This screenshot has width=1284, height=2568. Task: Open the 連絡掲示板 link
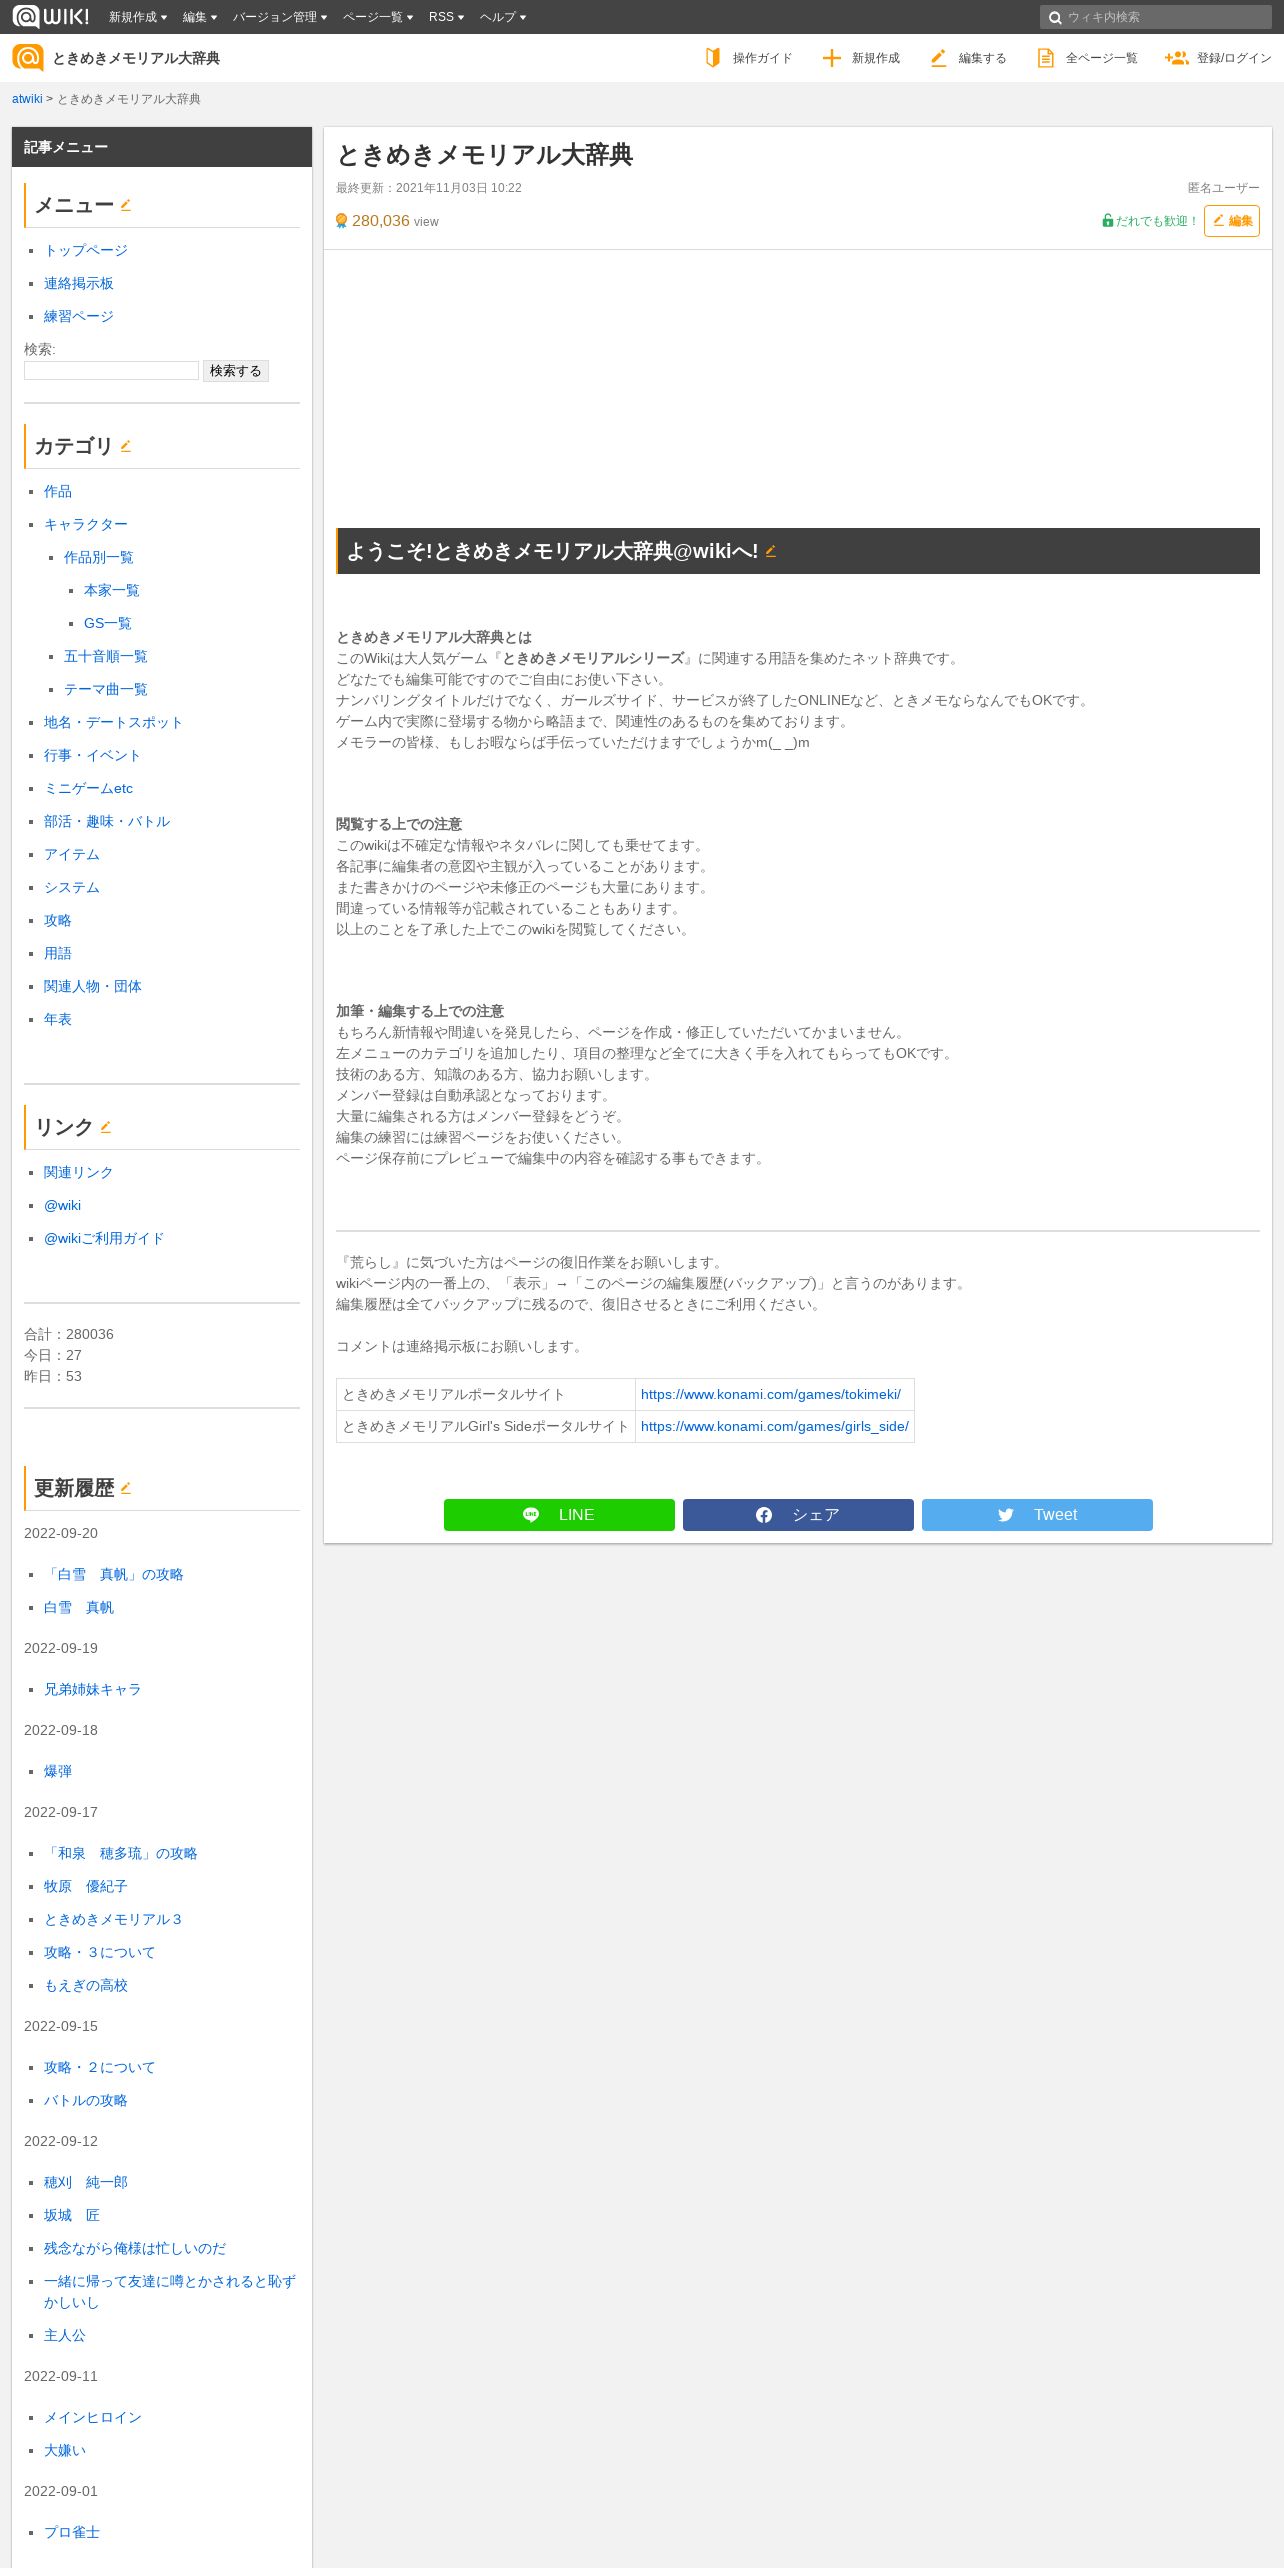click(79, 283)
